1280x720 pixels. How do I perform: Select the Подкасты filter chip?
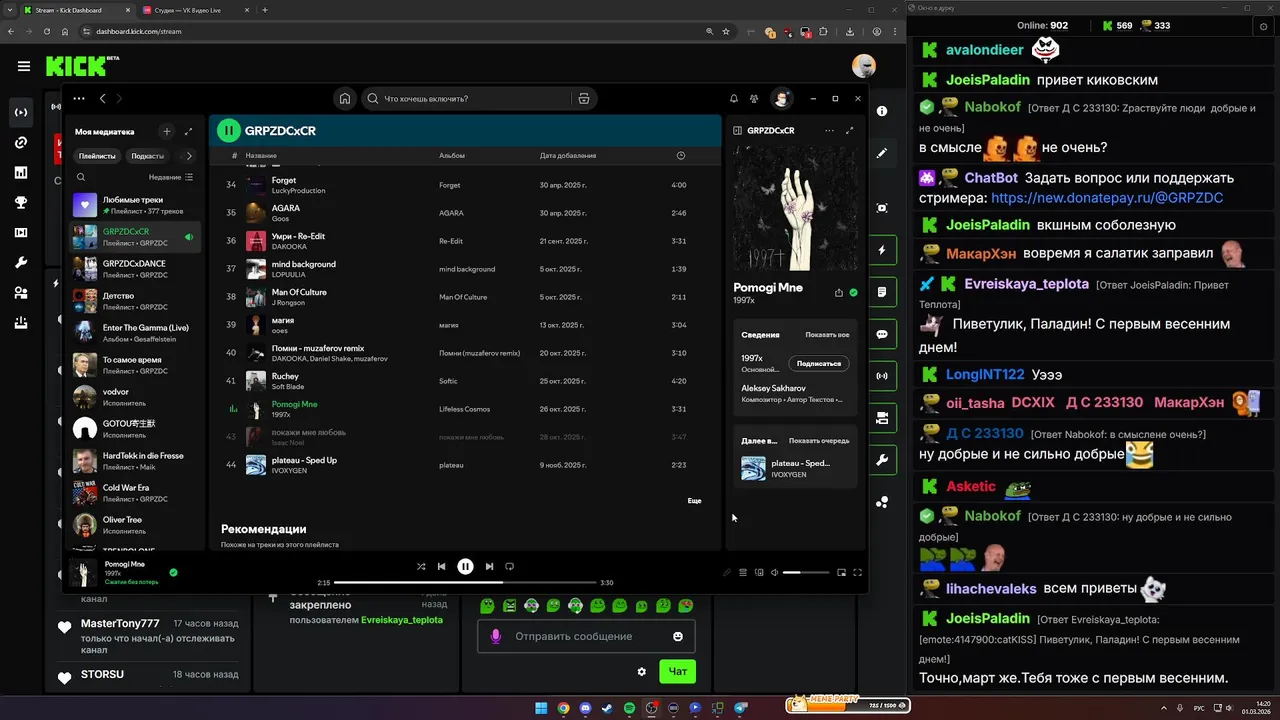[147, 156]
